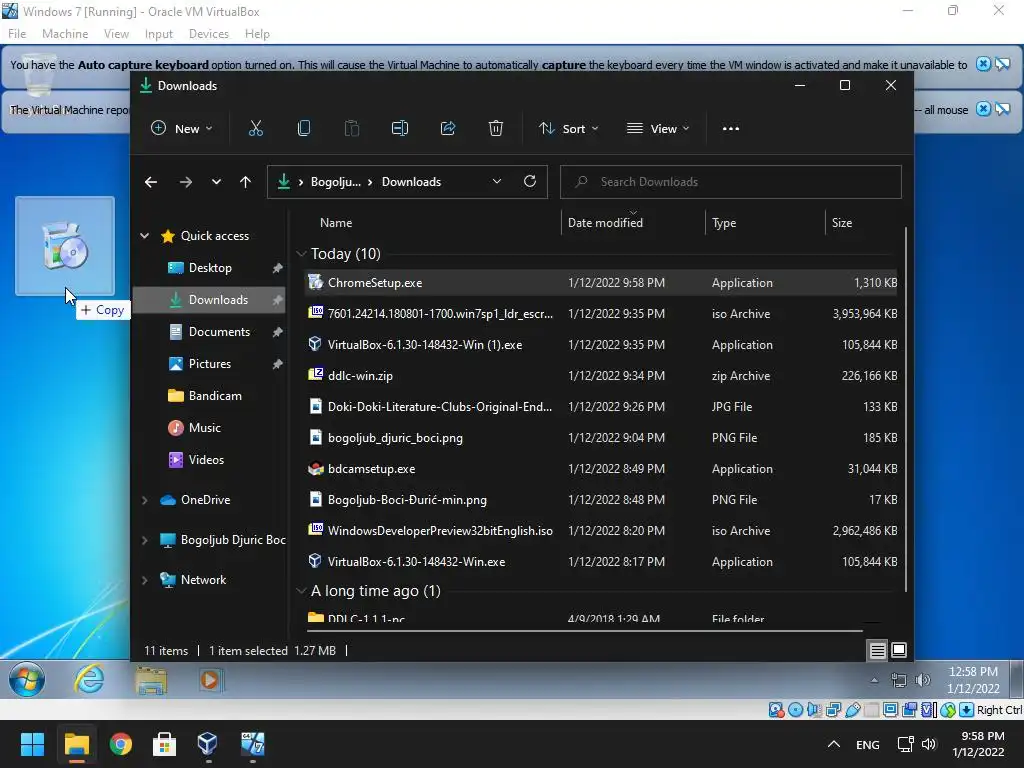Open Windows 7 Start orb in VM

27,680
